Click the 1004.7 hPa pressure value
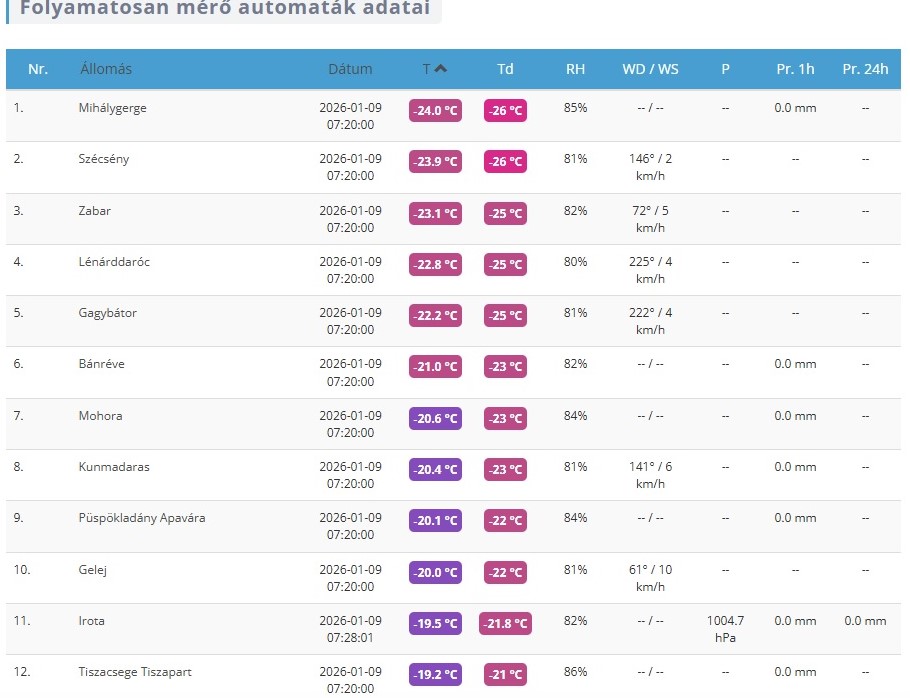This screenshot has height=698, width=910. [725, 628]
